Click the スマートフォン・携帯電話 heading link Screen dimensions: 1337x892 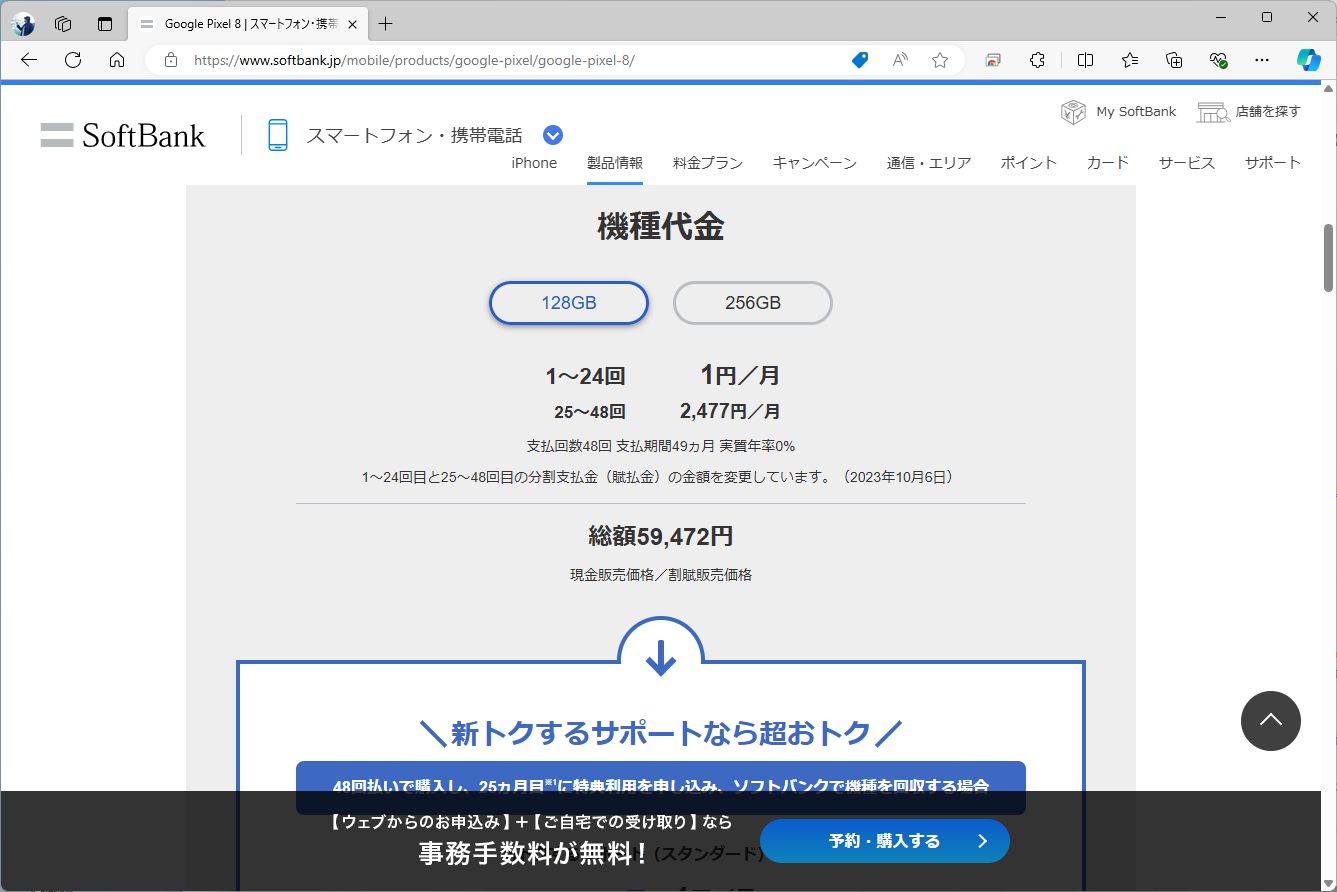[x=414, y=135]
